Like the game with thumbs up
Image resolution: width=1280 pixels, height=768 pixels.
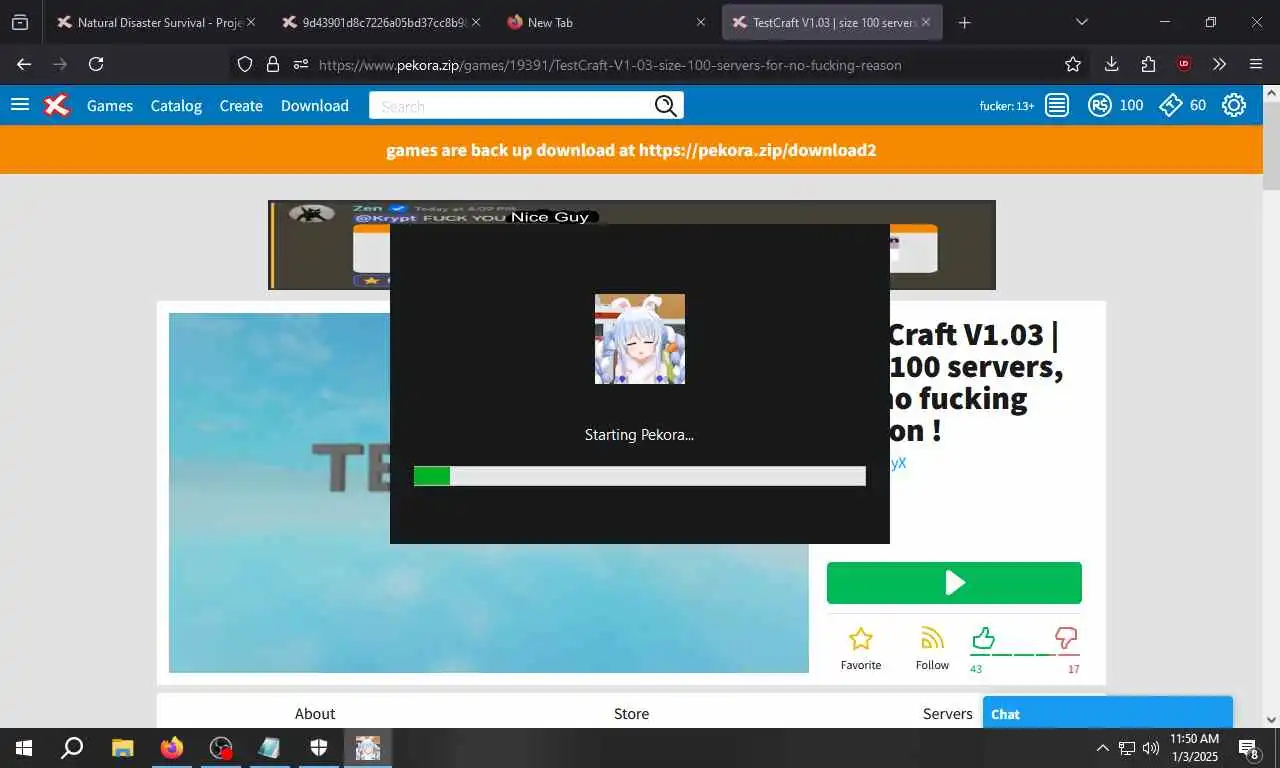983,638
